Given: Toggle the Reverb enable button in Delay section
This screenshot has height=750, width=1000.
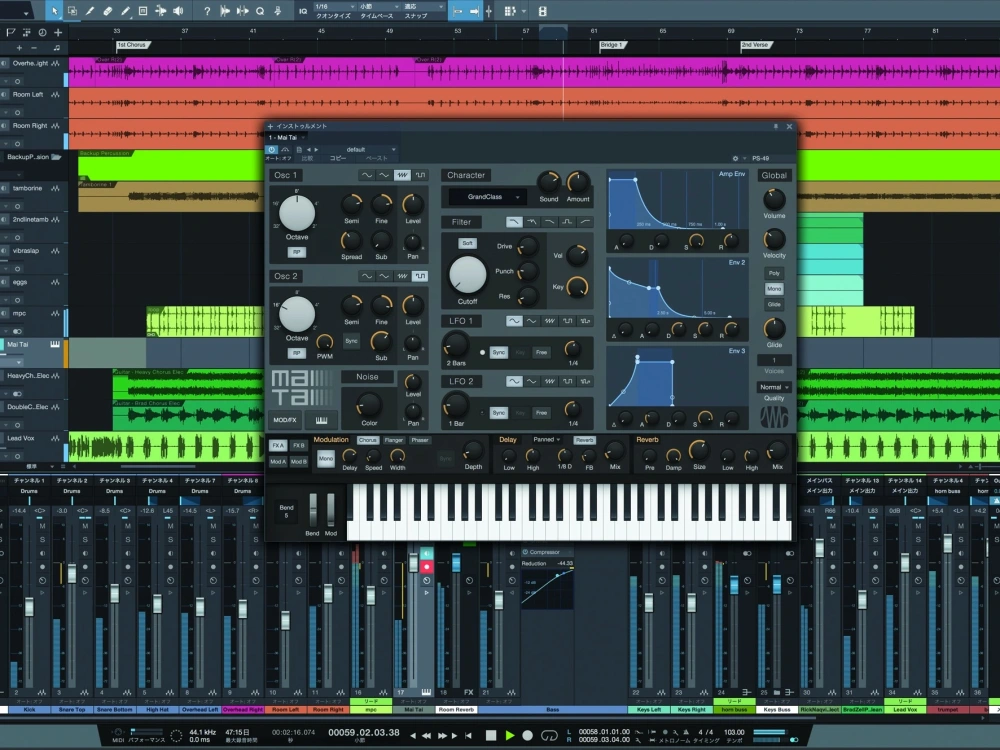Looking at the screenshot, I should [584, 440].
